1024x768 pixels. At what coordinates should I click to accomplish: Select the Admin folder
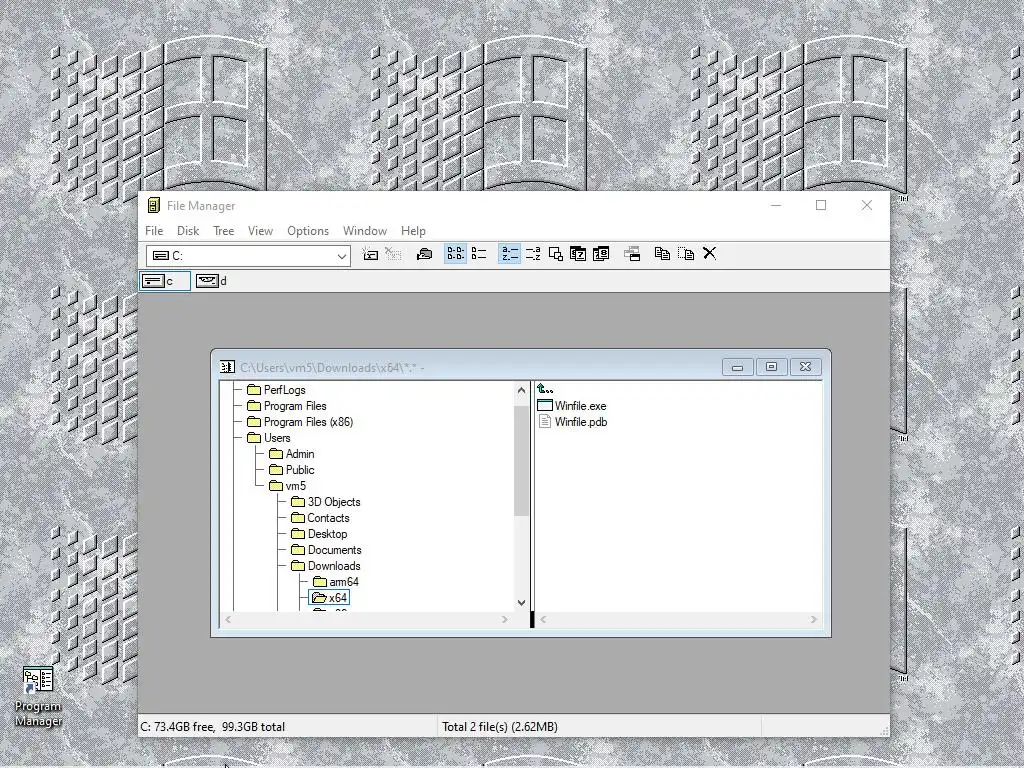pyautogui.click(x=292, y=454)
